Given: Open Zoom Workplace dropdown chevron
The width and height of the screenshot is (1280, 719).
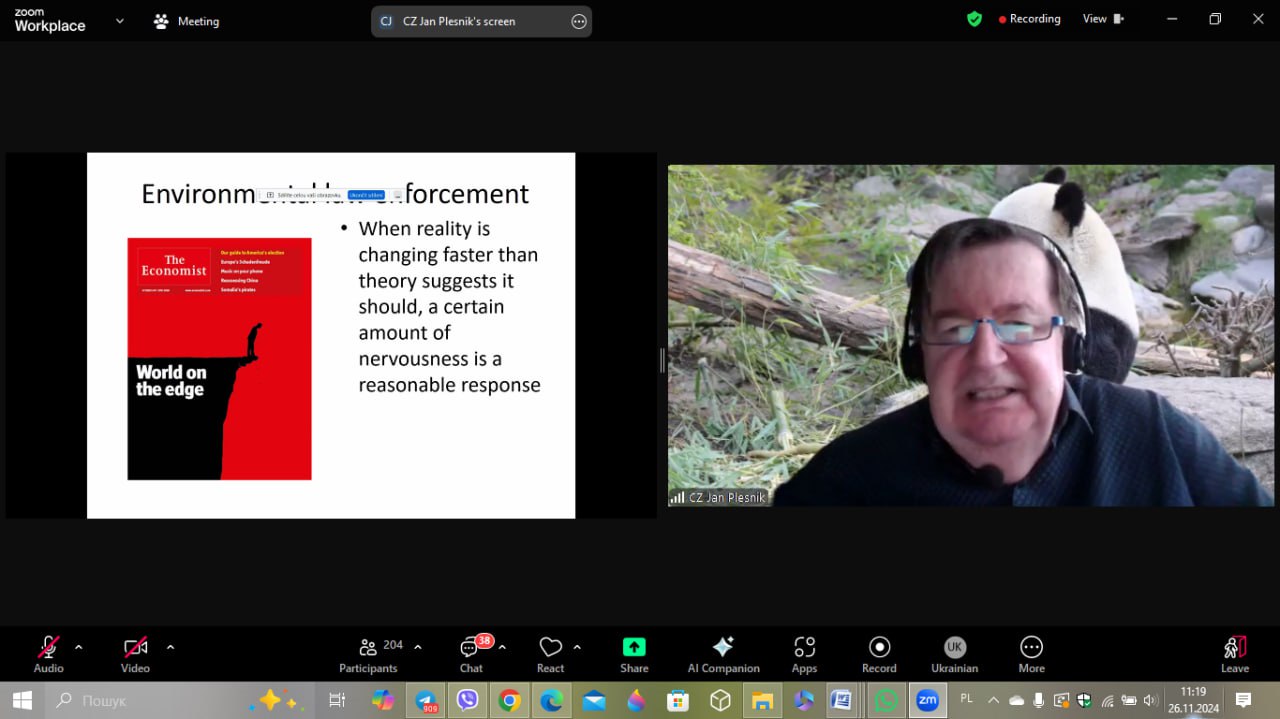Looking at the screenshot, I should point(120,21).
